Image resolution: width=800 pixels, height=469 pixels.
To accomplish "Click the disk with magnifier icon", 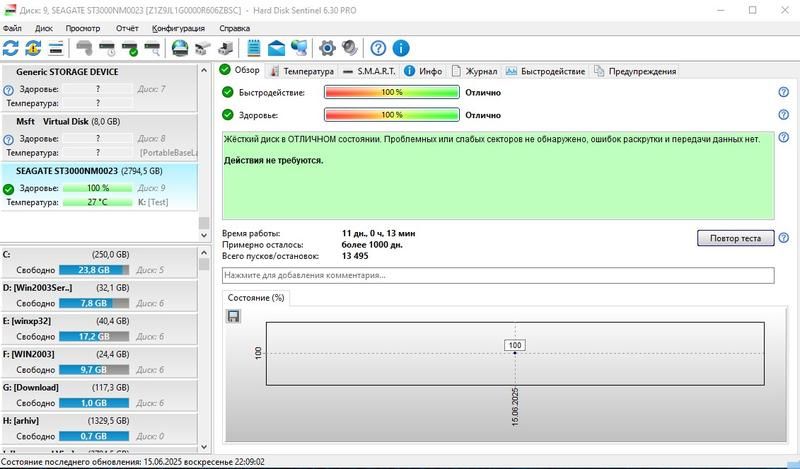I will coord(153,48).
